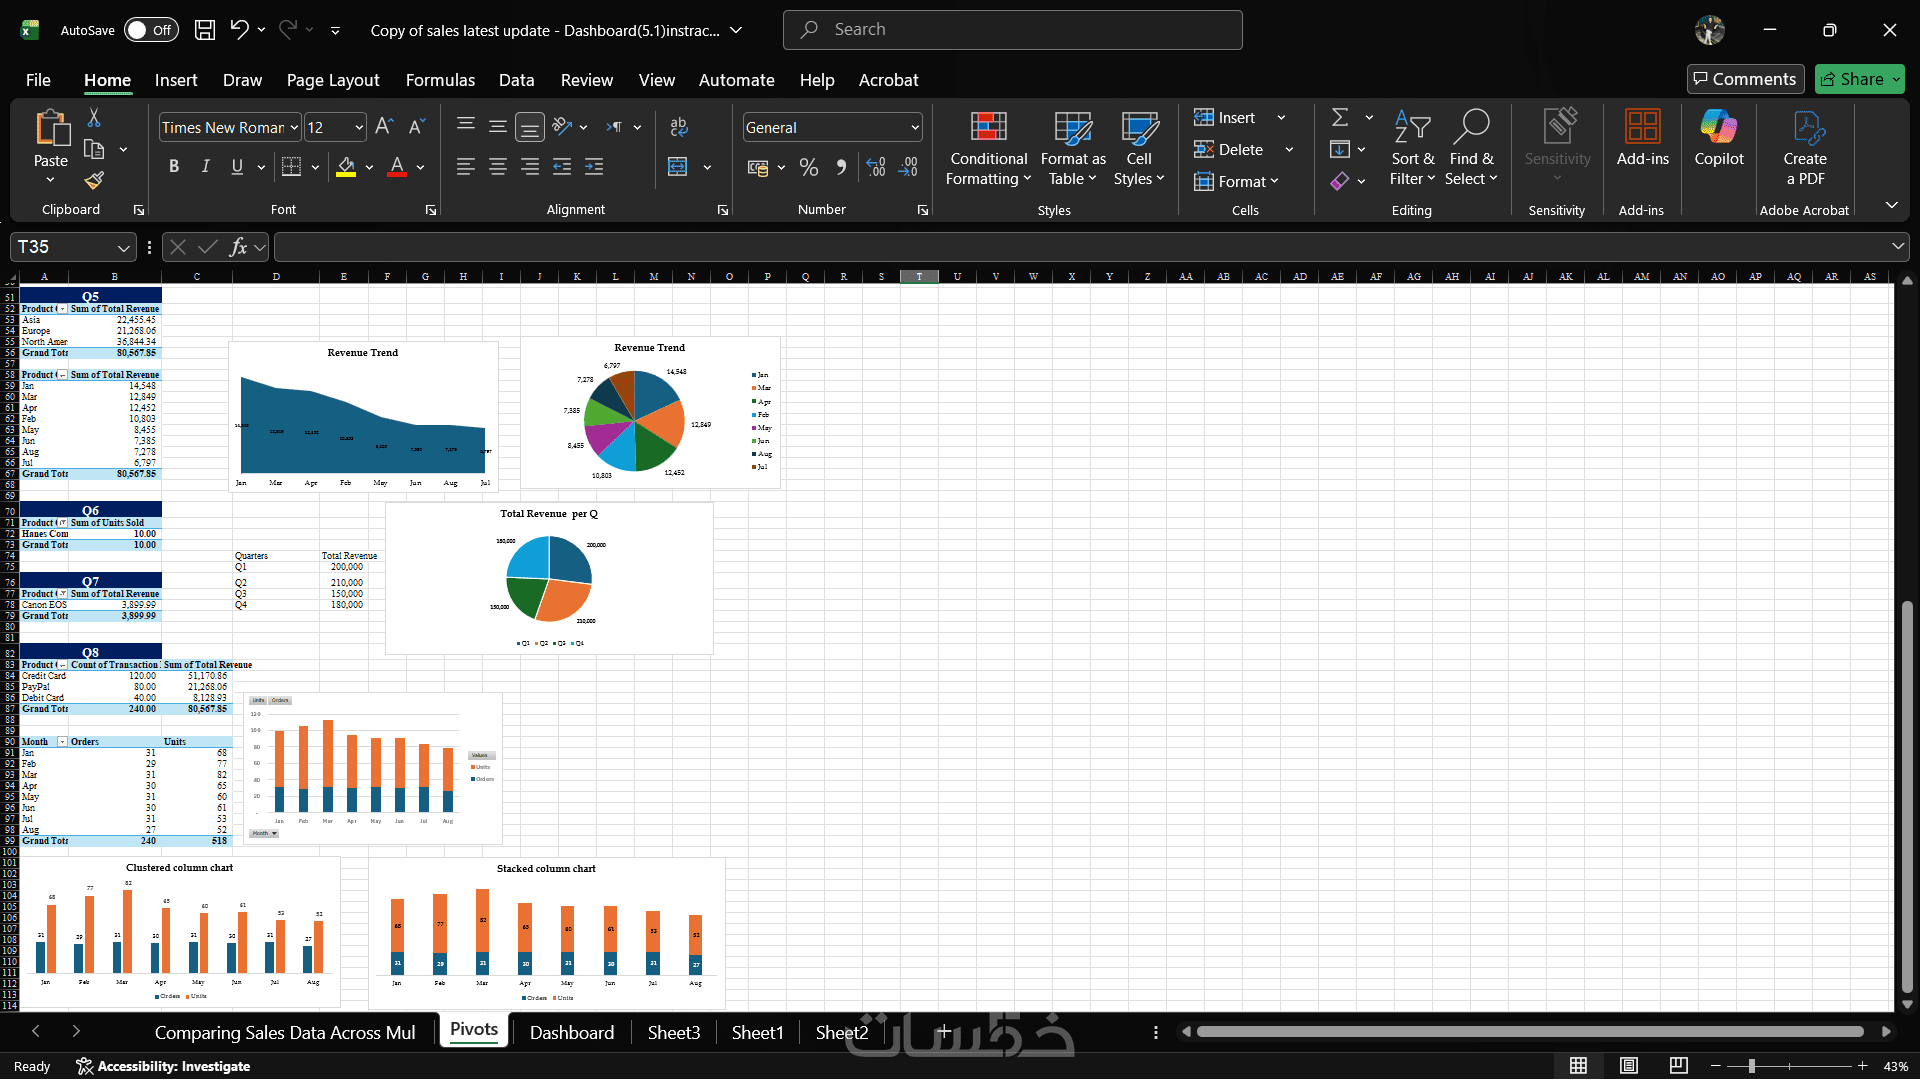Toggle Italic formatting
The height and width of the screenshot is (1080, 1920).
206,167
